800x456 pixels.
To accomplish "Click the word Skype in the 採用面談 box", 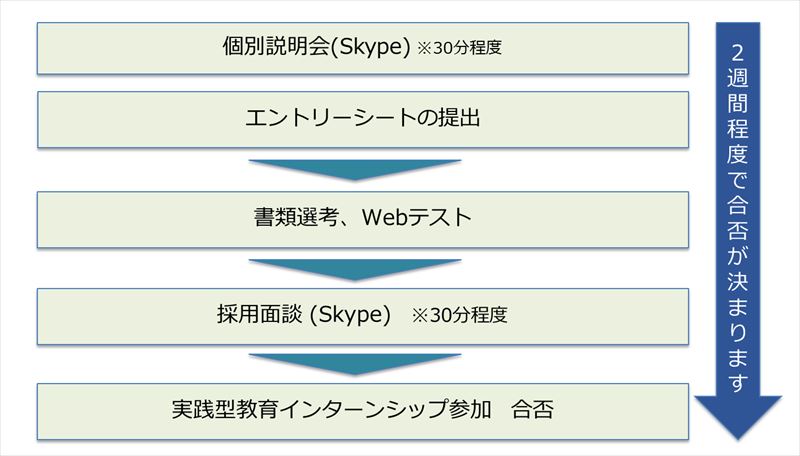I will pyautogui.click(x=350, y=315).
